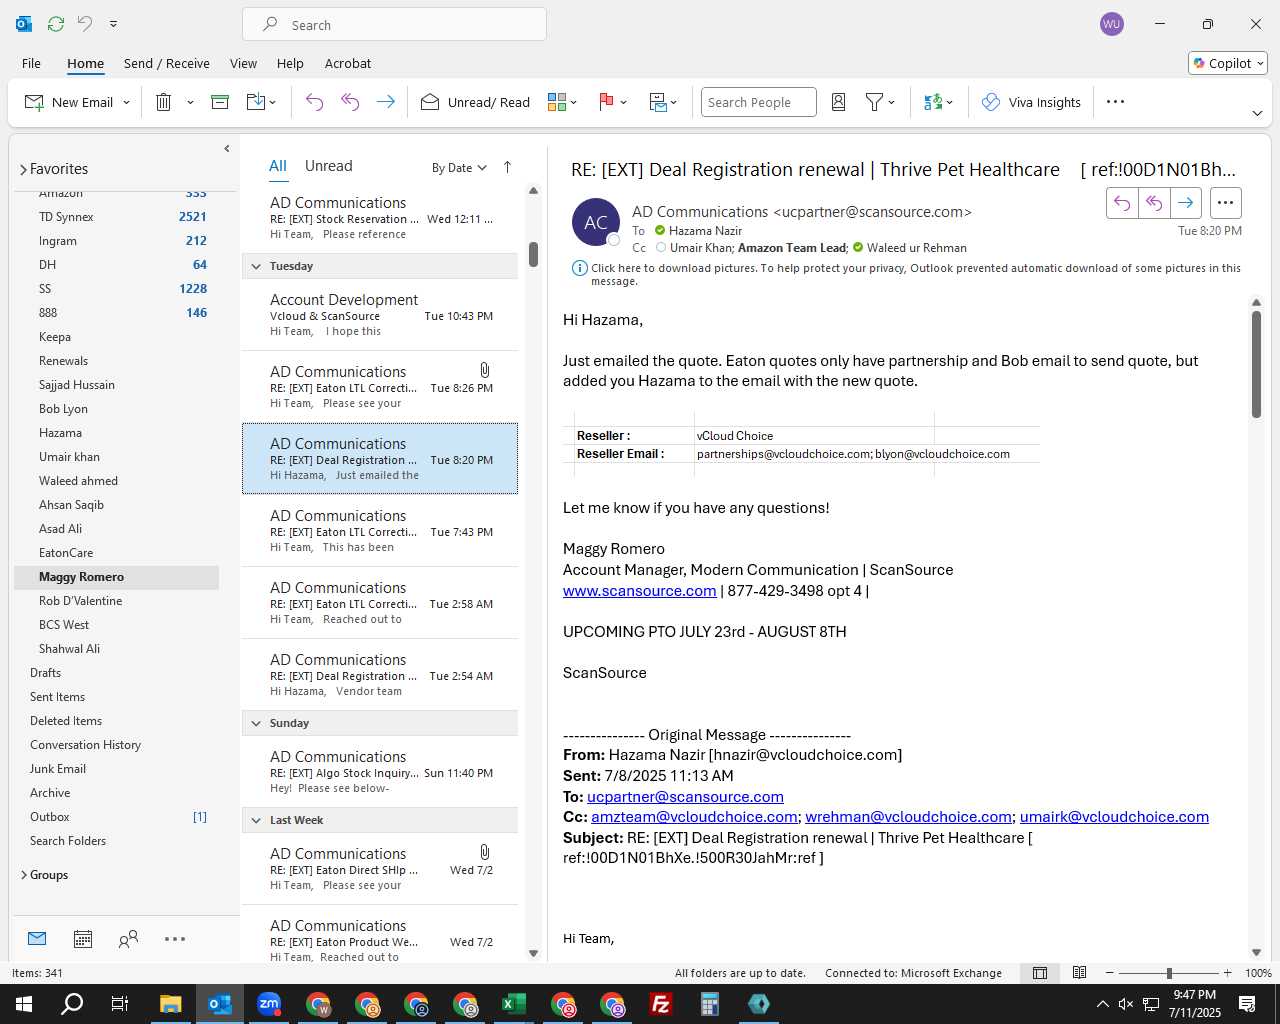Click the Forward arrow in ribbon
The width and height of the screenshot is (1280, 1024).
pyautogui.click(x=385, y=102)
